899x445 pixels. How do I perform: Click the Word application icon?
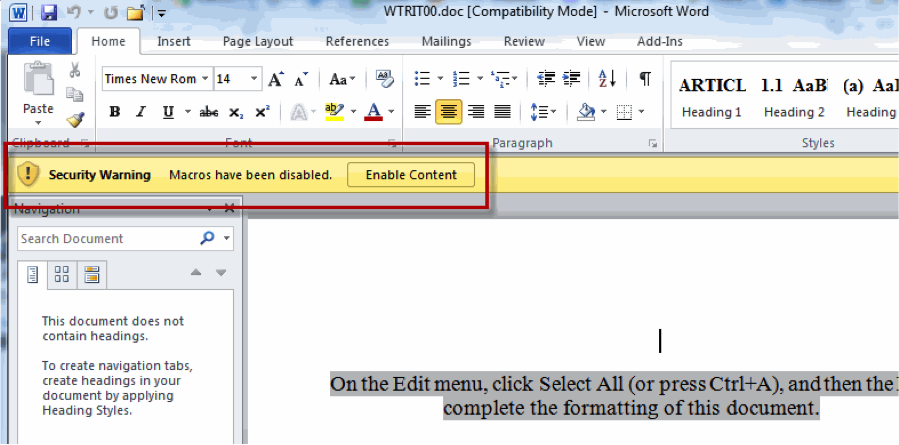(18, 12)
